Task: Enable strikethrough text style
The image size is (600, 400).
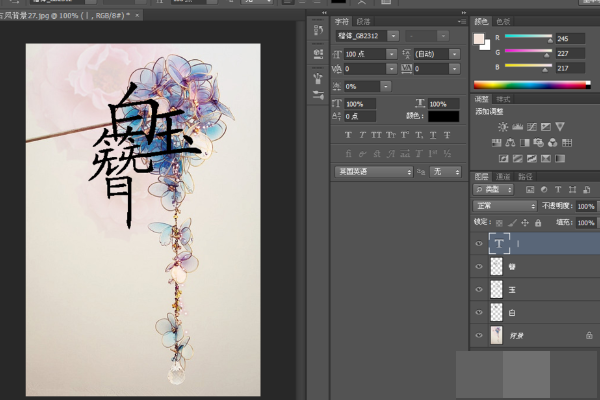Action: click(447, 135)
